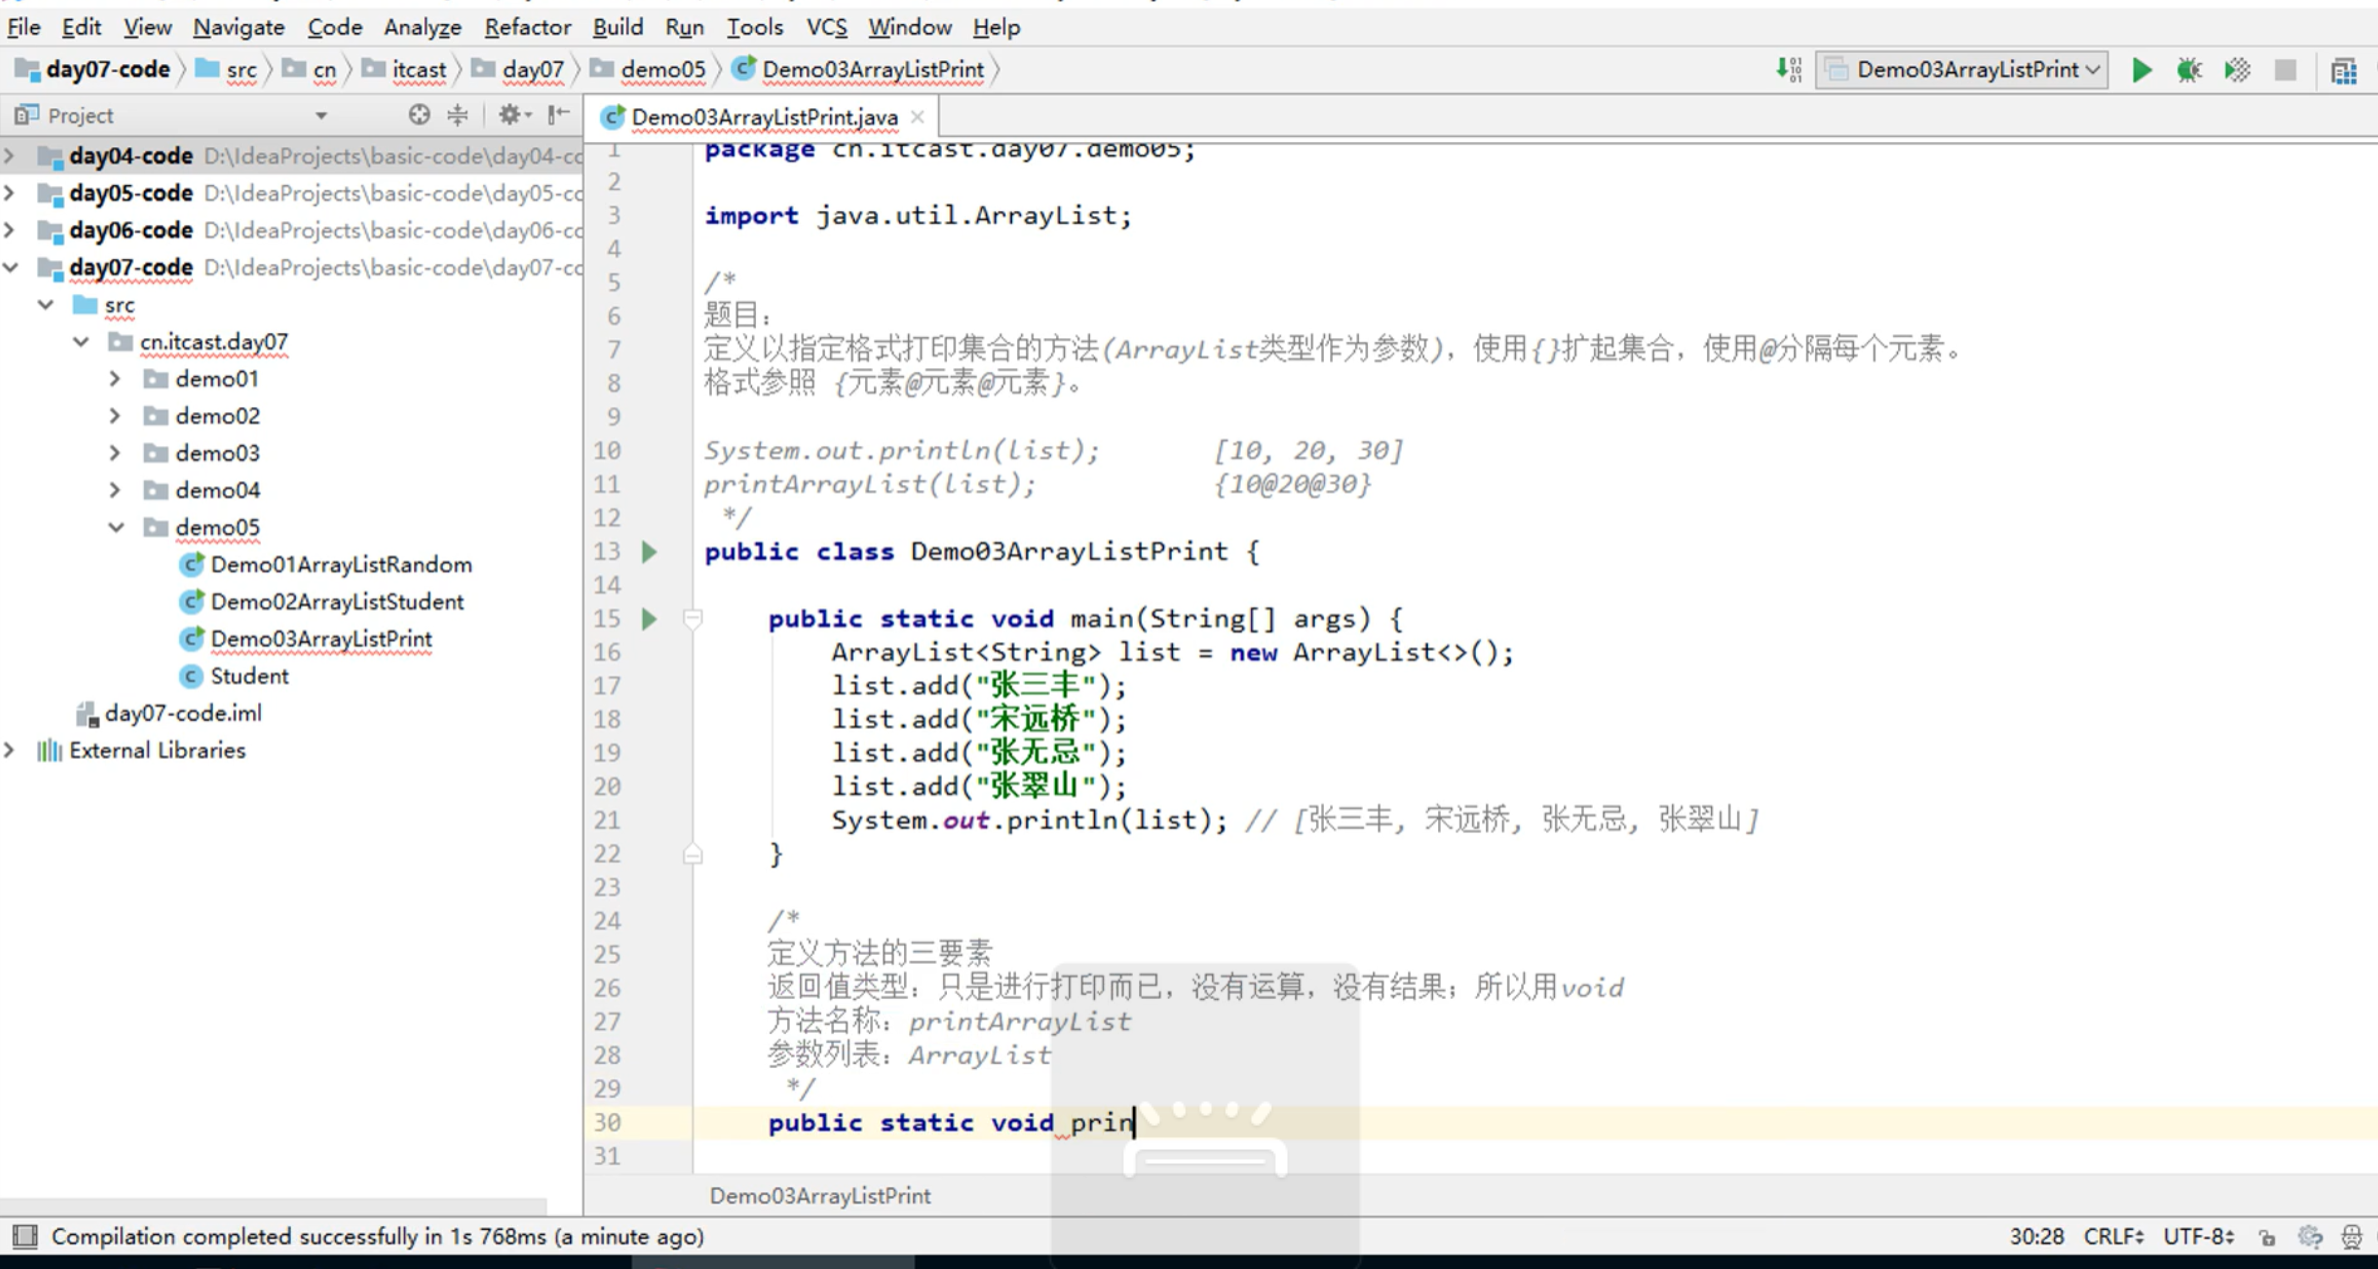
Task: Click scroll from source target icon
Action: (x=419, y=115)
